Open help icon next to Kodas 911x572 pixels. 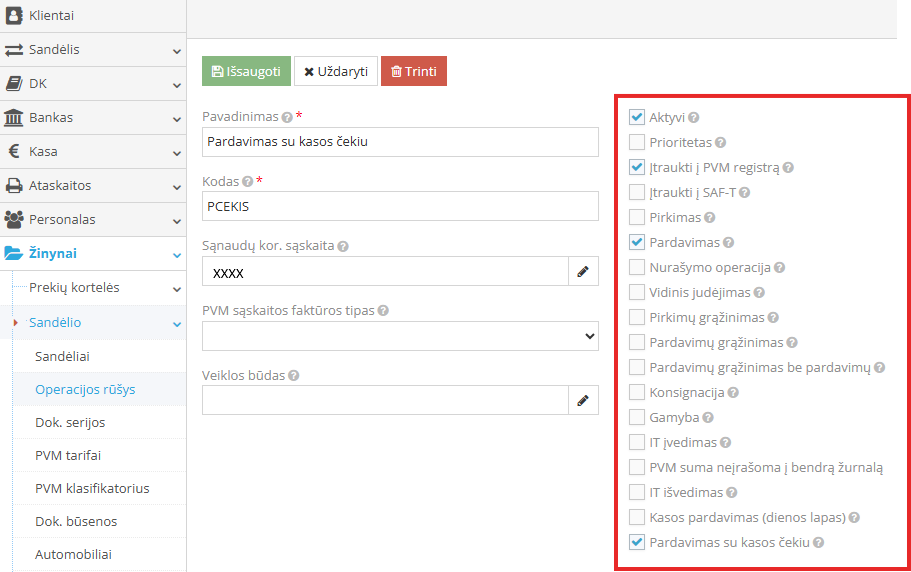pyautogui.click(x=248, y=182)
